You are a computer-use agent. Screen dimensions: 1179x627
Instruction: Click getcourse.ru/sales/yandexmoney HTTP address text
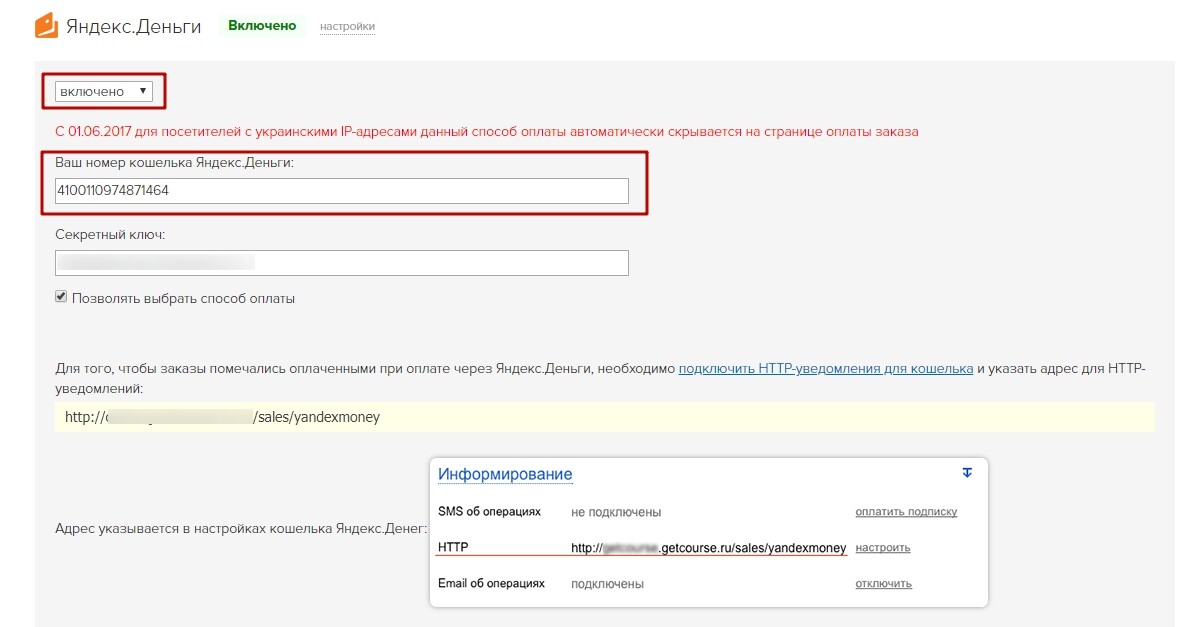[x=708, y=548]
